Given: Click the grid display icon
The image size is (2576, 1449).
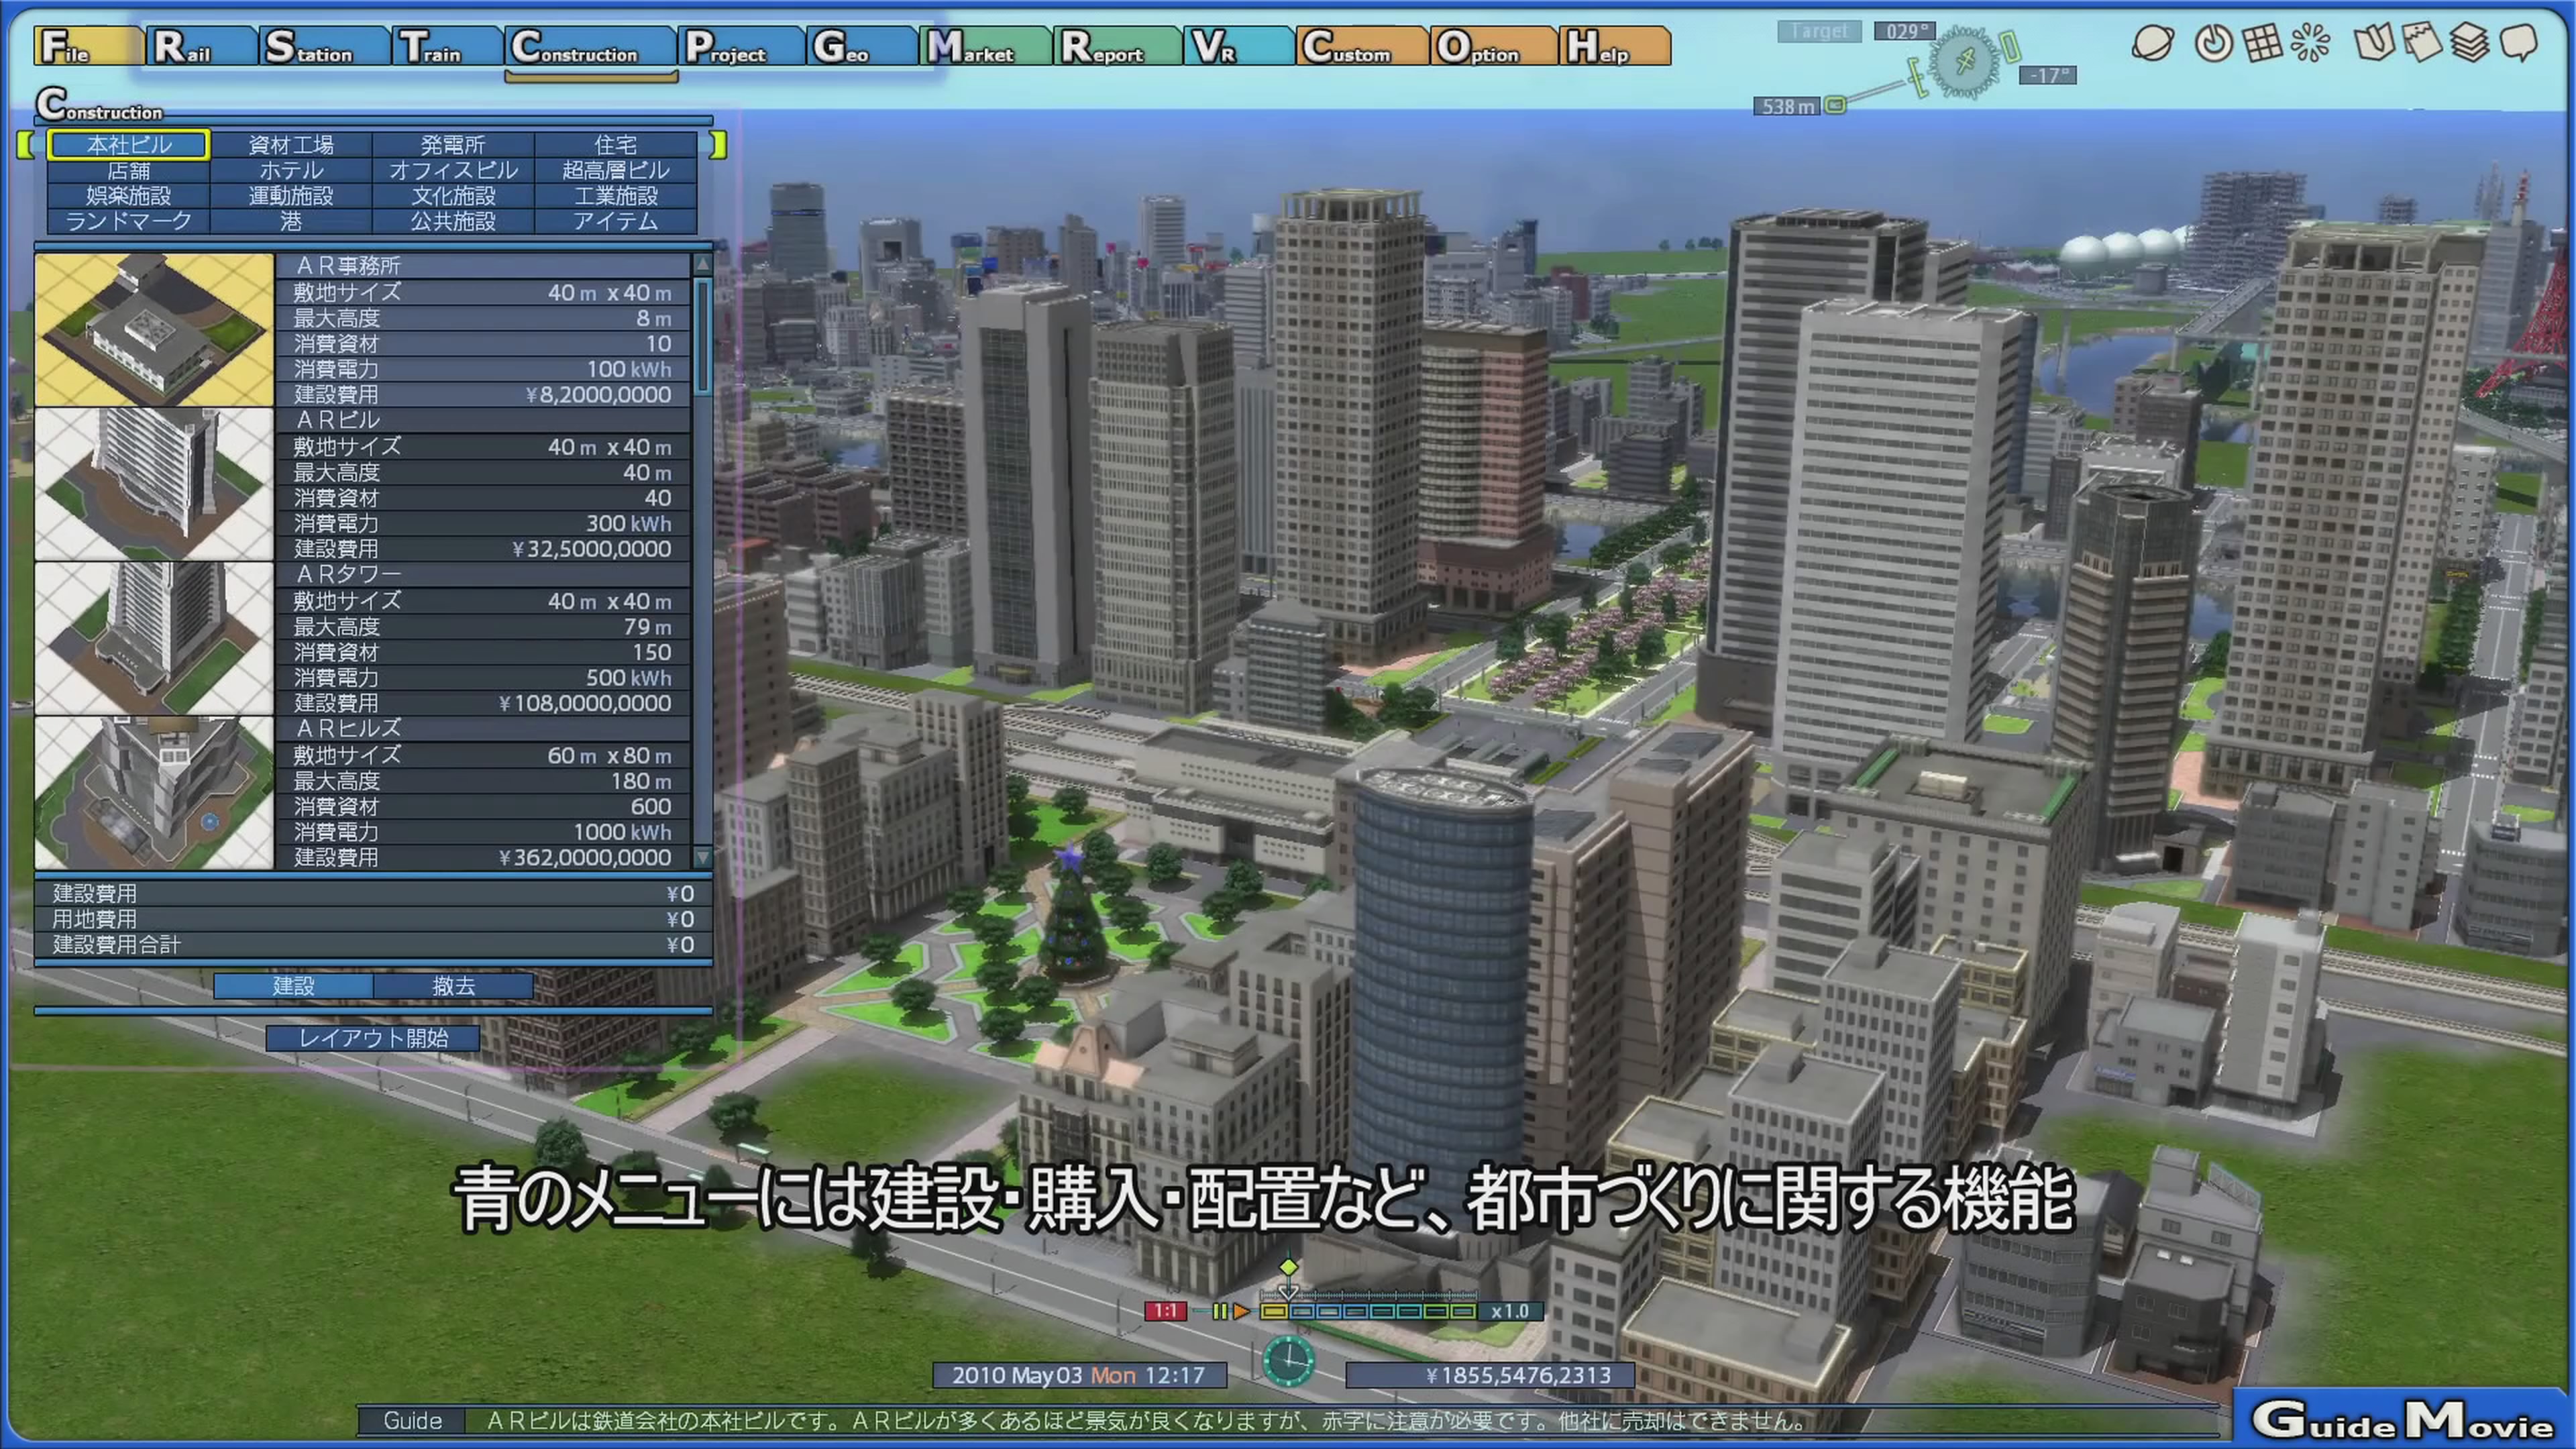Looking at the screenshot, I should point(2263,44).
